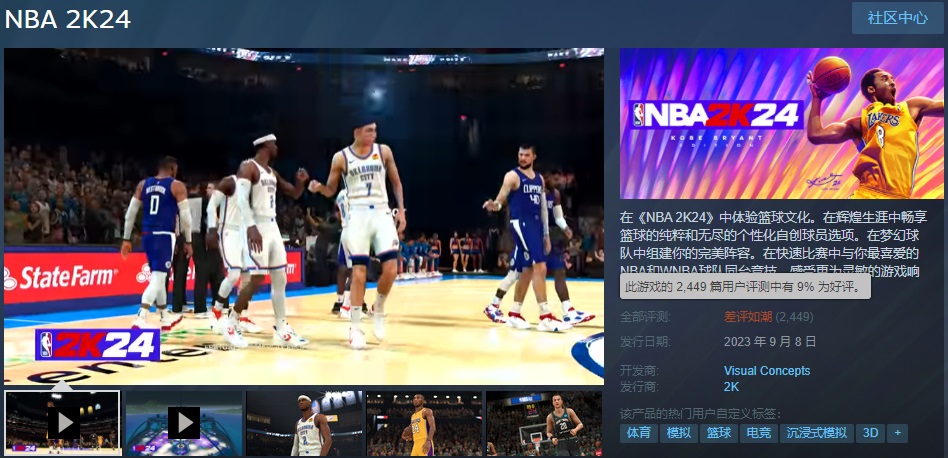Viewport: 948px width, 458px height.
Task: Select the third thumbnail with white-jersey player
Action: (303, 423)
